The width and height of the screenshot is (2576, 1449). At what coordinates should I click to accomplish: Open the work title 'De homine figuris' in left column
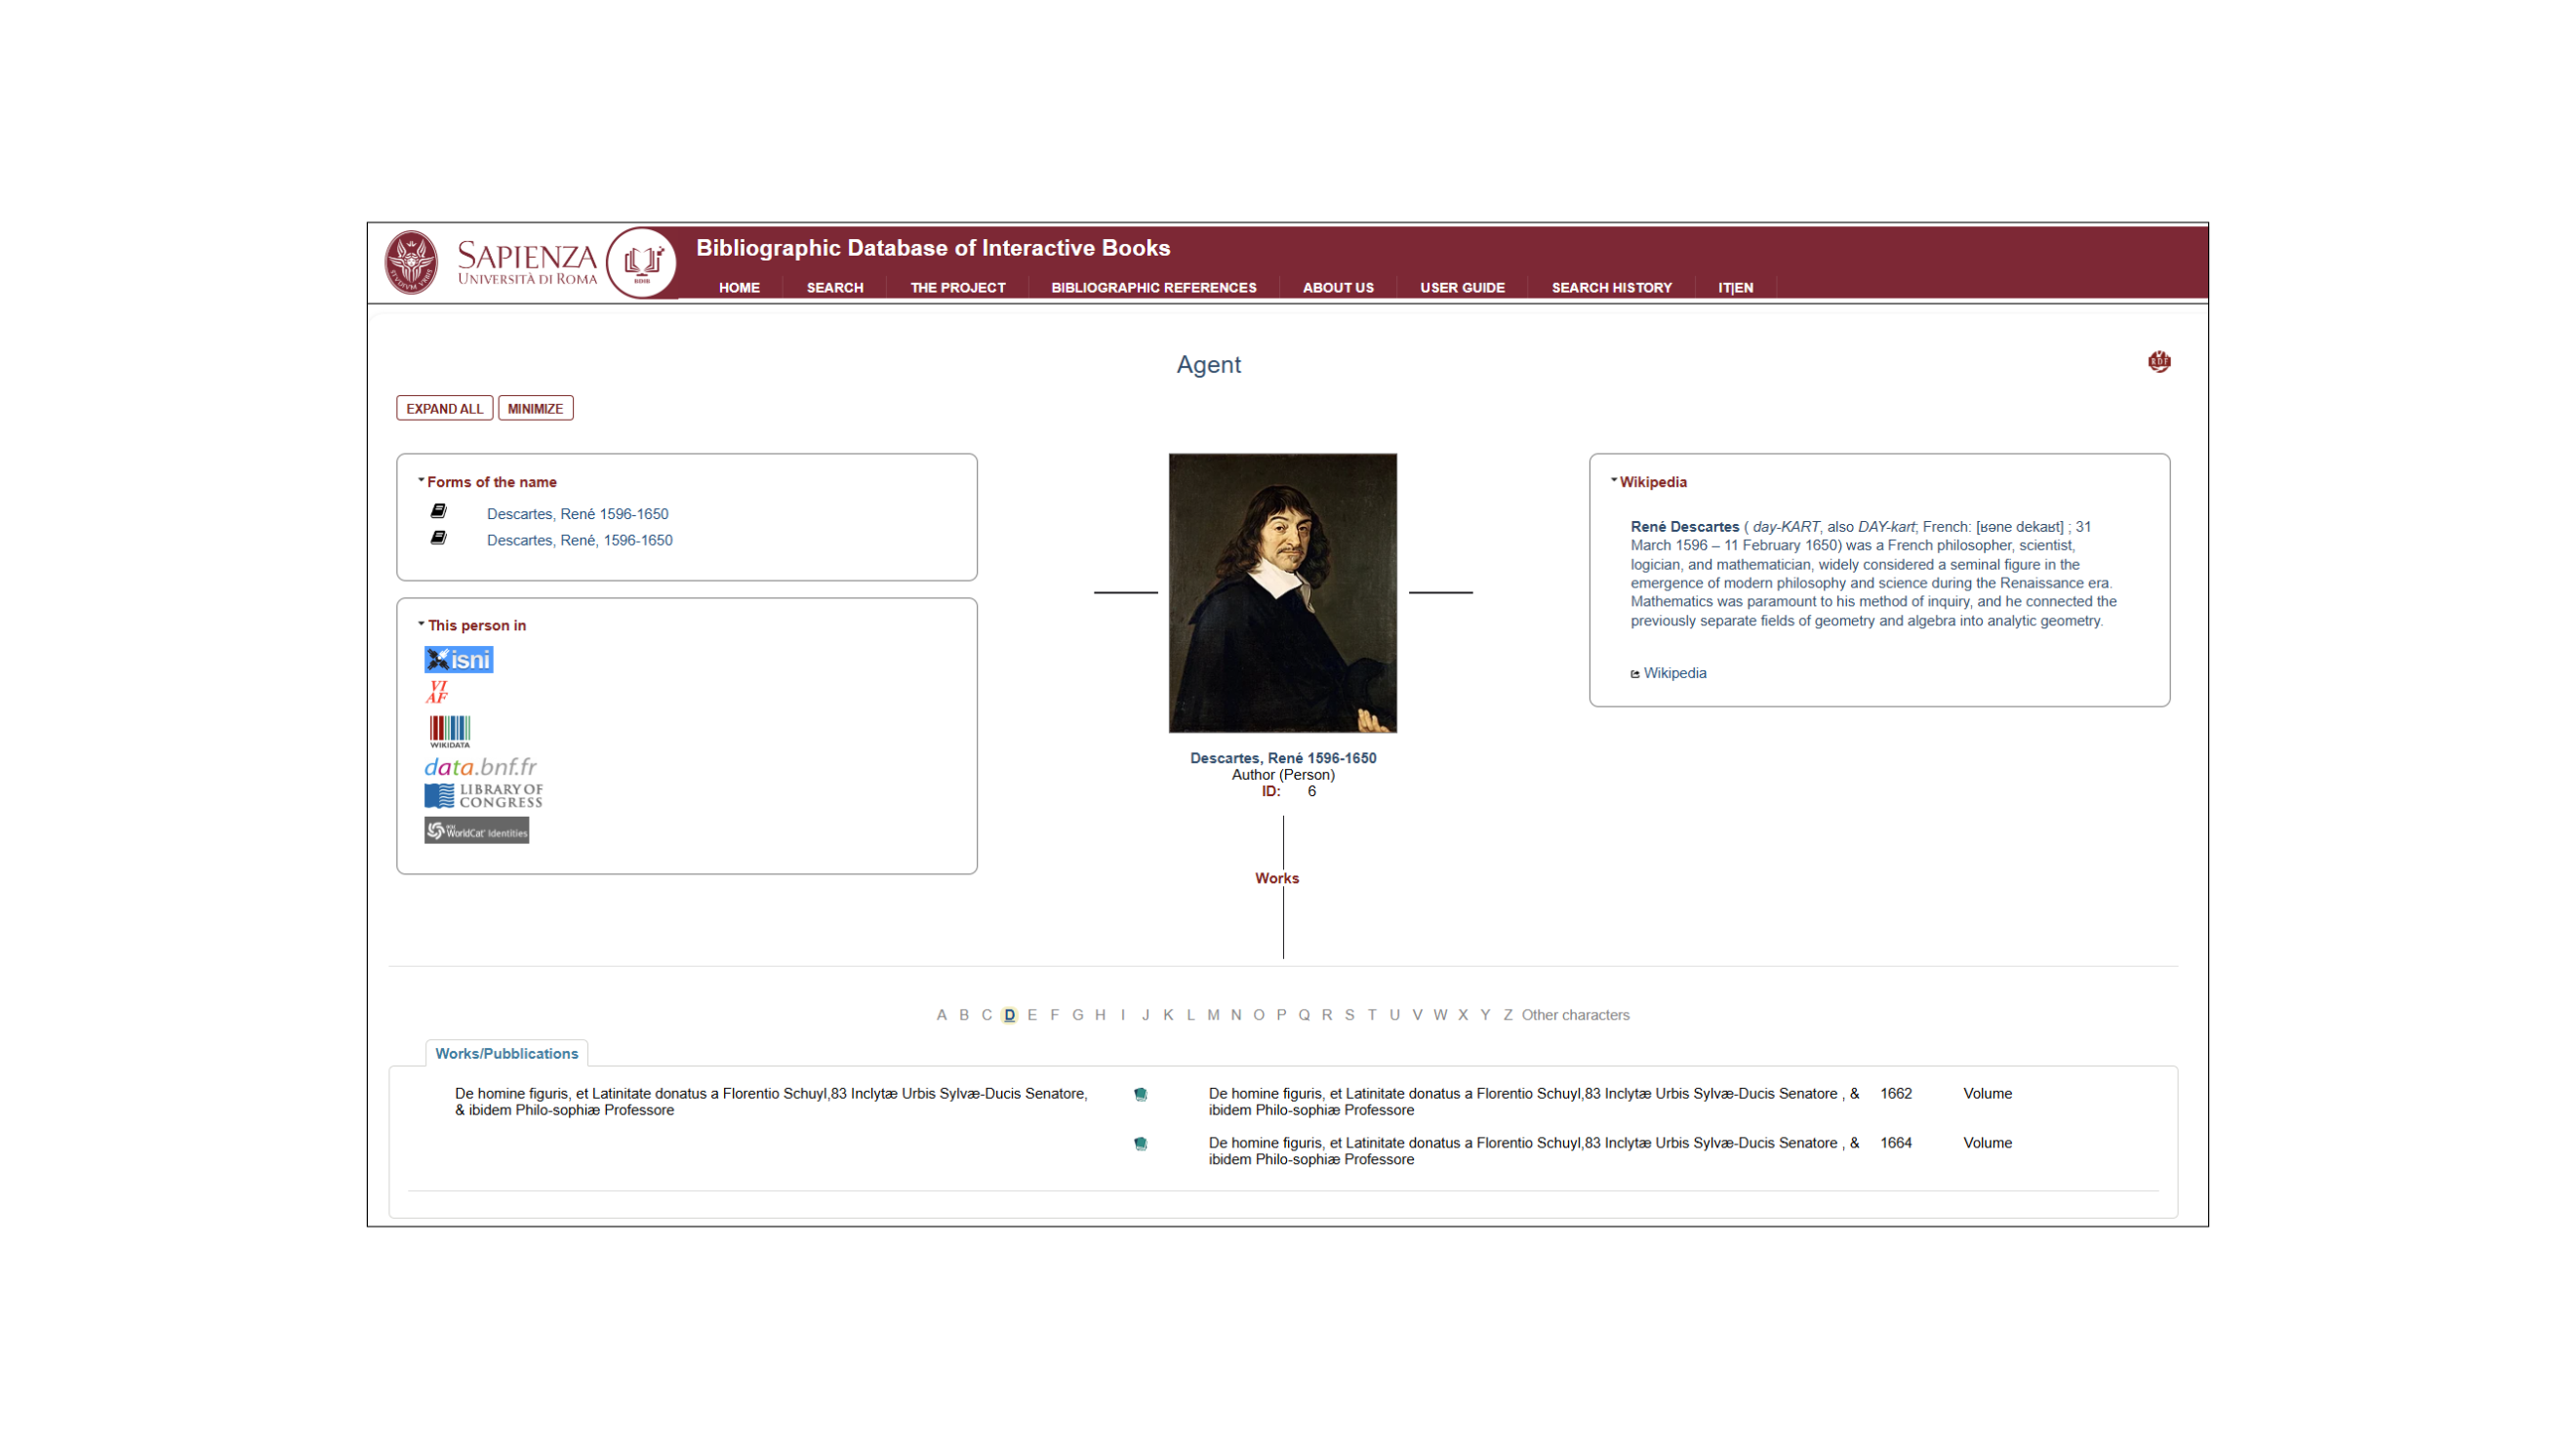(x=770, y=1102)
